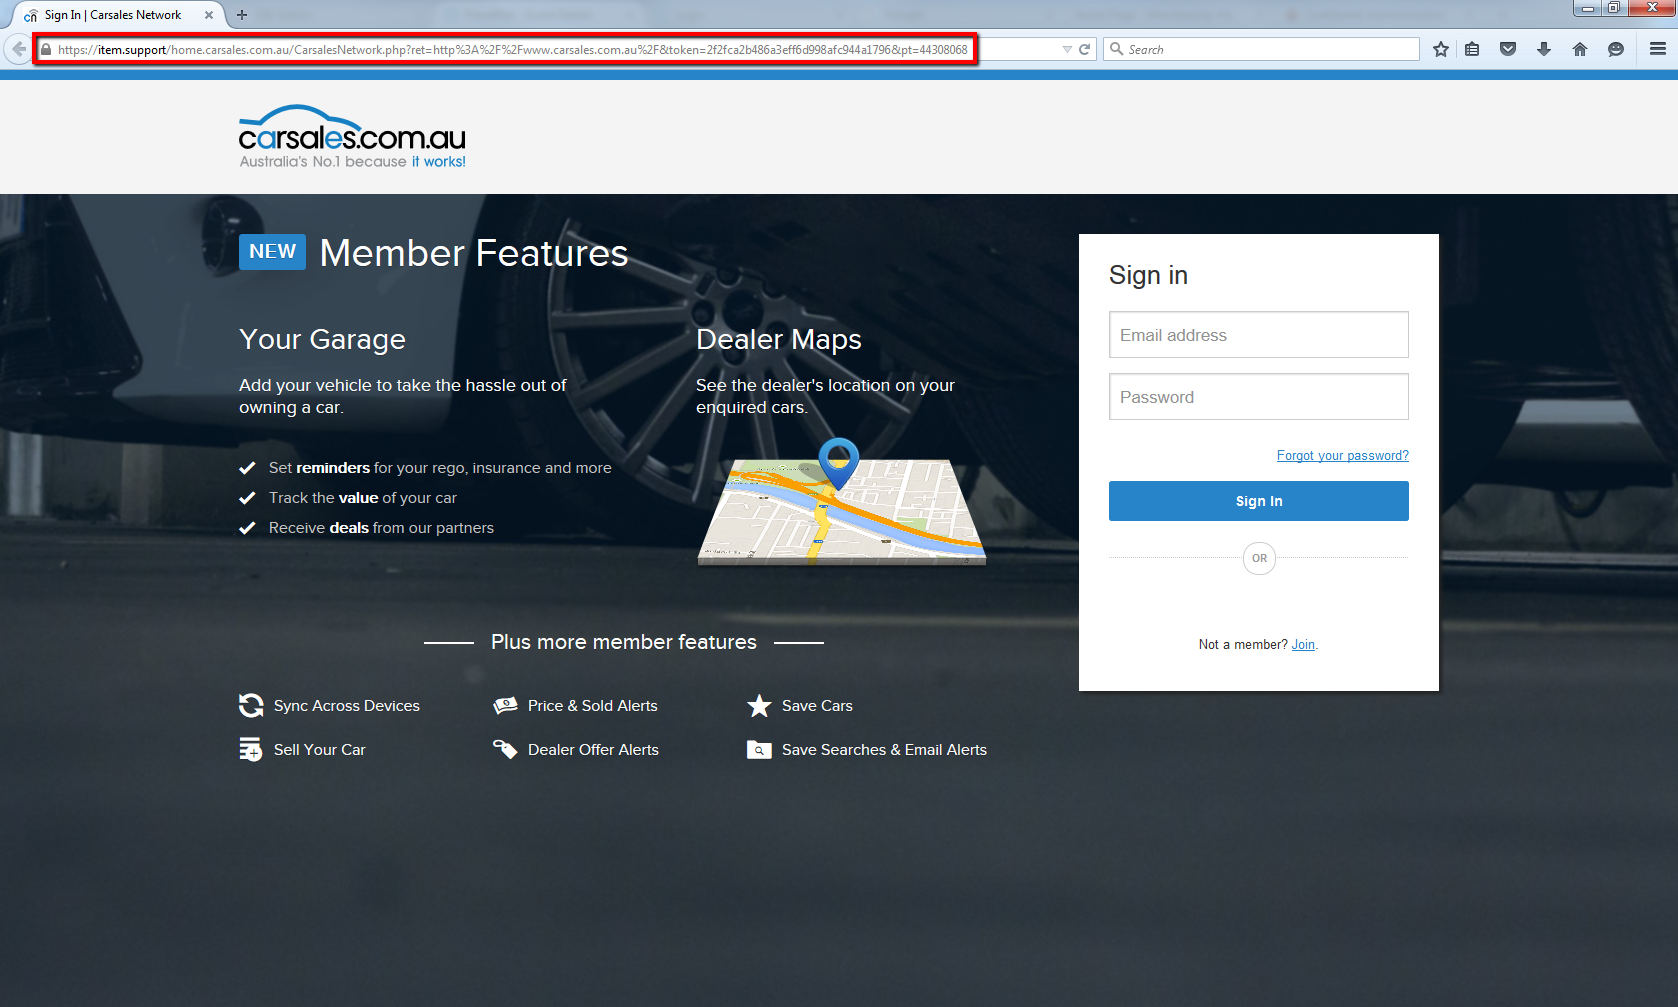Open the Downloads arrow icon
The height and width of the screenshot is (1007, 1678).
point(1544,49)
